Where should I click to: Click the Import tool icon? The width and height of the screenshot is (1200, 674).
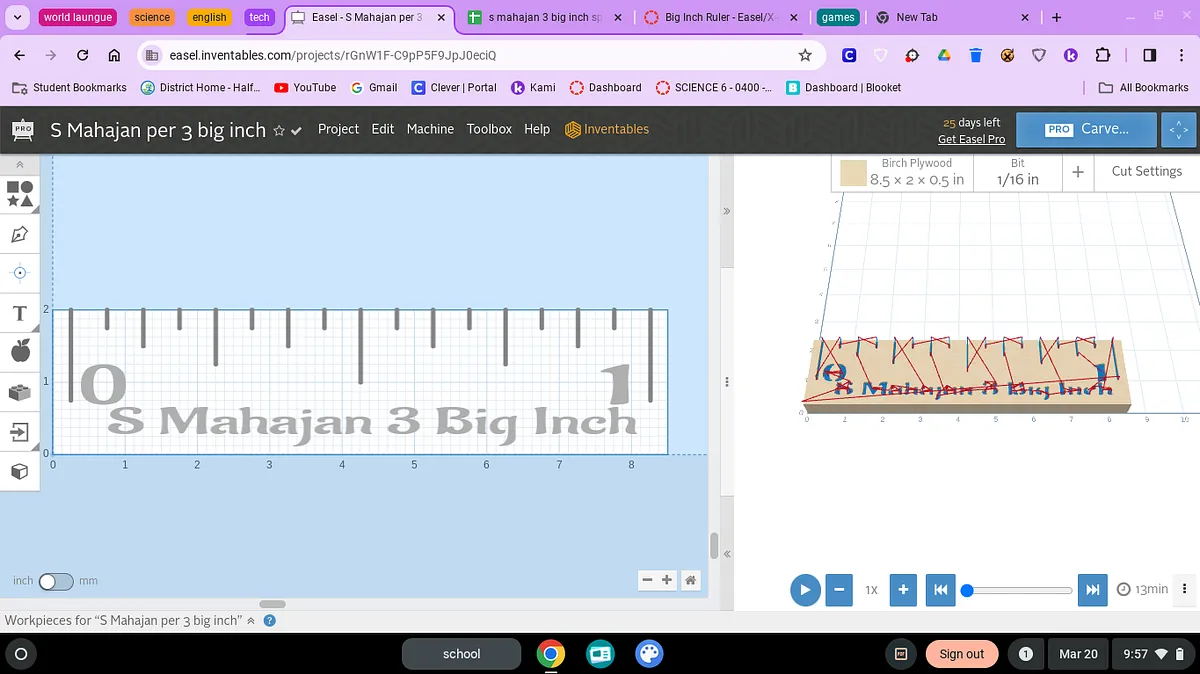coord(20,431)
